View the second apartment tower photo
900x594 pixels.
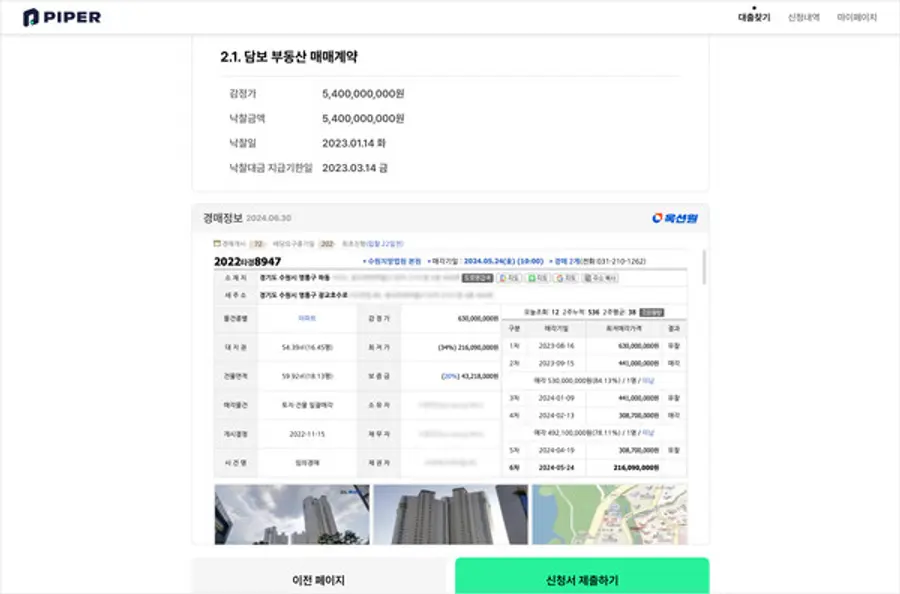pyautogui.click(x=450, y=515)
